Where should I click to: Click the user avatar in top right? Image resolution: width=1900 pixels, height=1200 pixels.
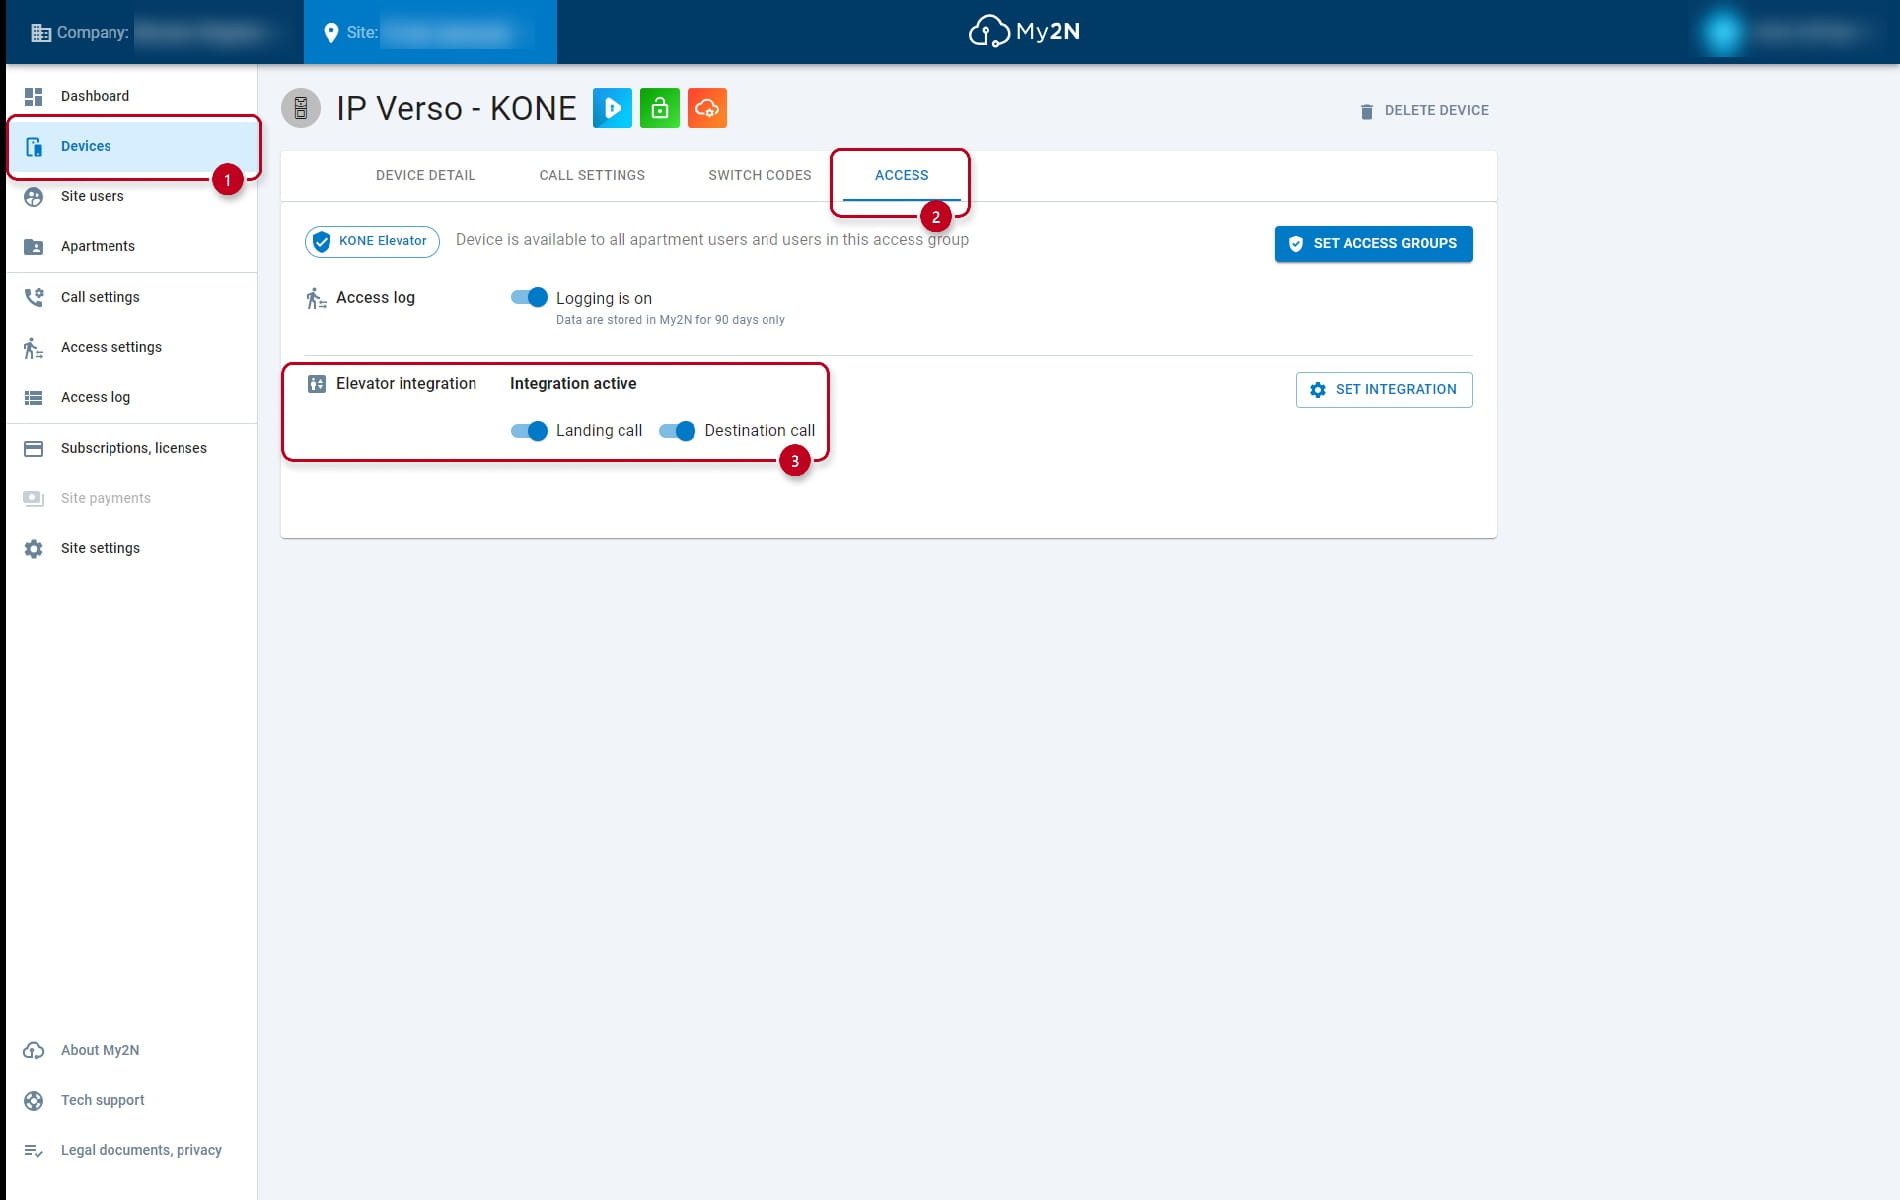pyautogui.click(x=1722, y=33)
